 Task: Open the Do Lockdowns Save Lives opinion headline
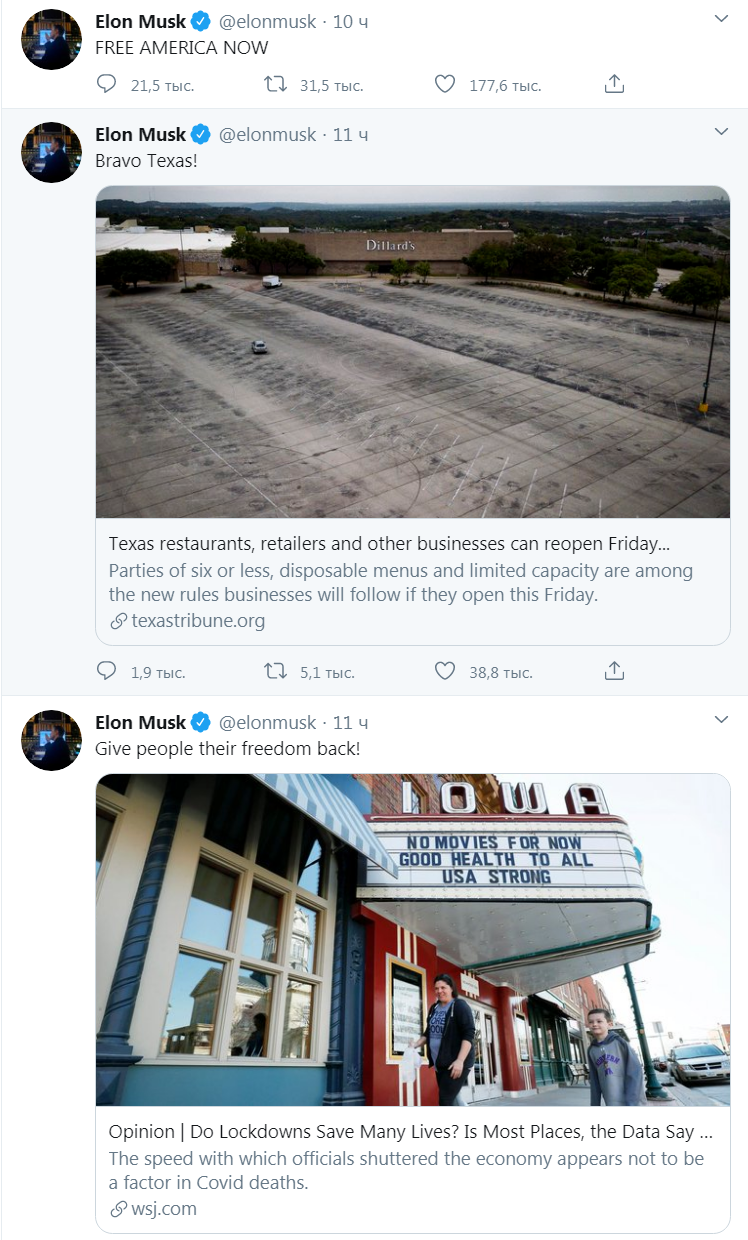coord(410,1132)
